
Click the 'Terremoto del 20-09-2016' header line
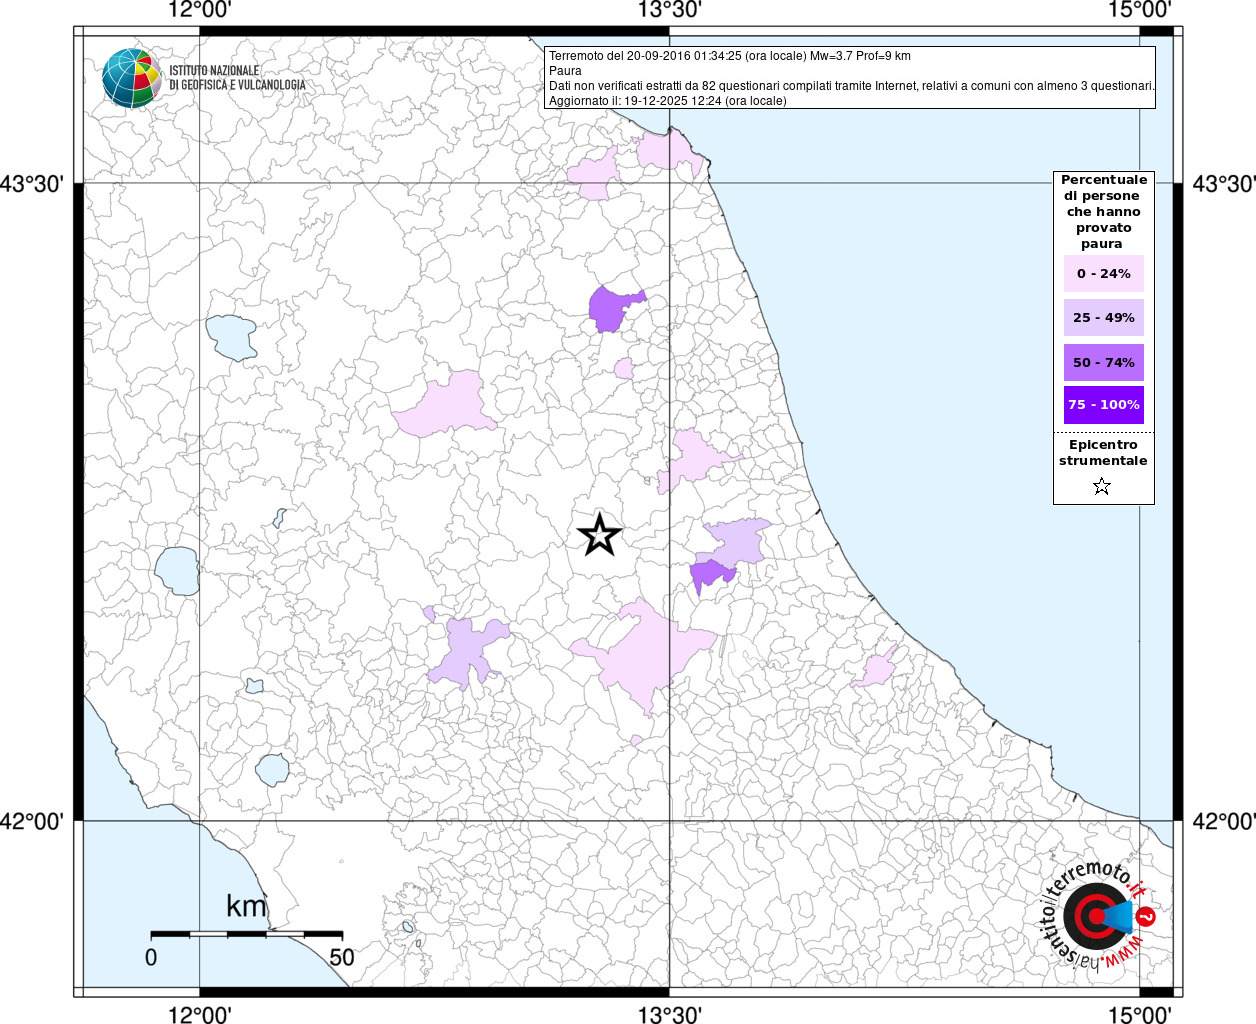pos(729,56)
